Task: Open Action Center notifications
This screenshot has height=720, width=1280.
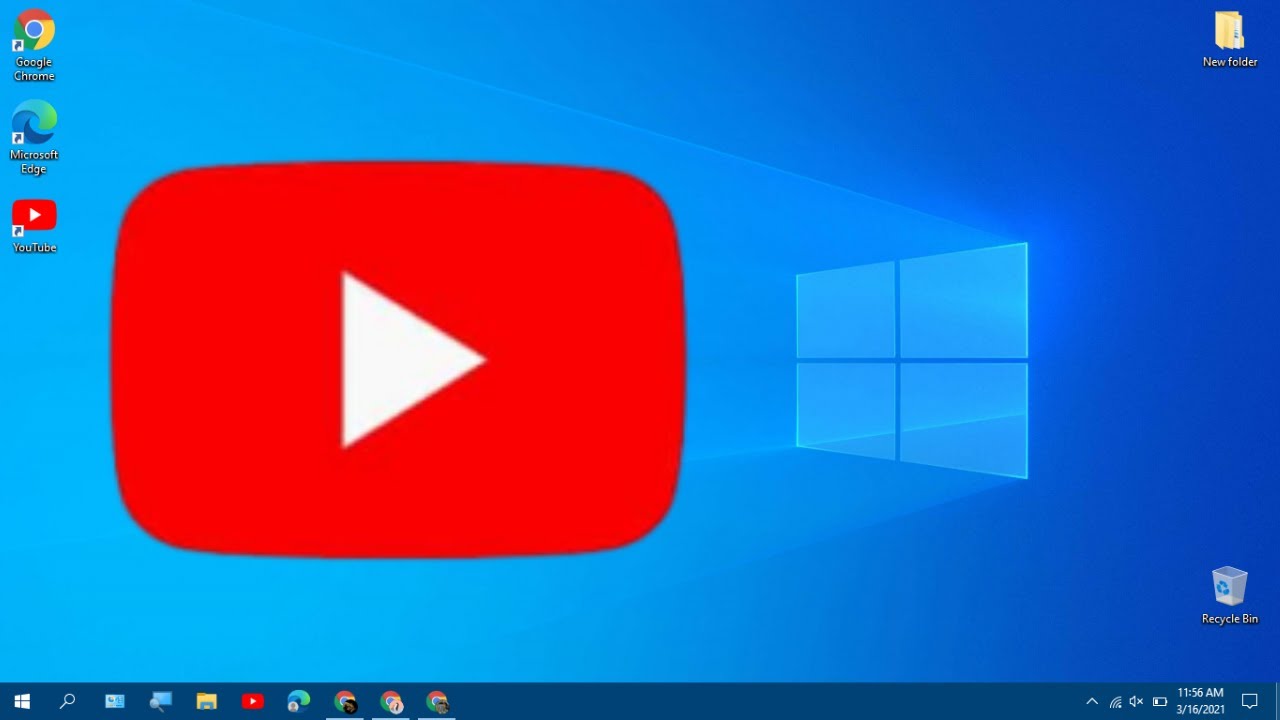Action: point(1251,701)
